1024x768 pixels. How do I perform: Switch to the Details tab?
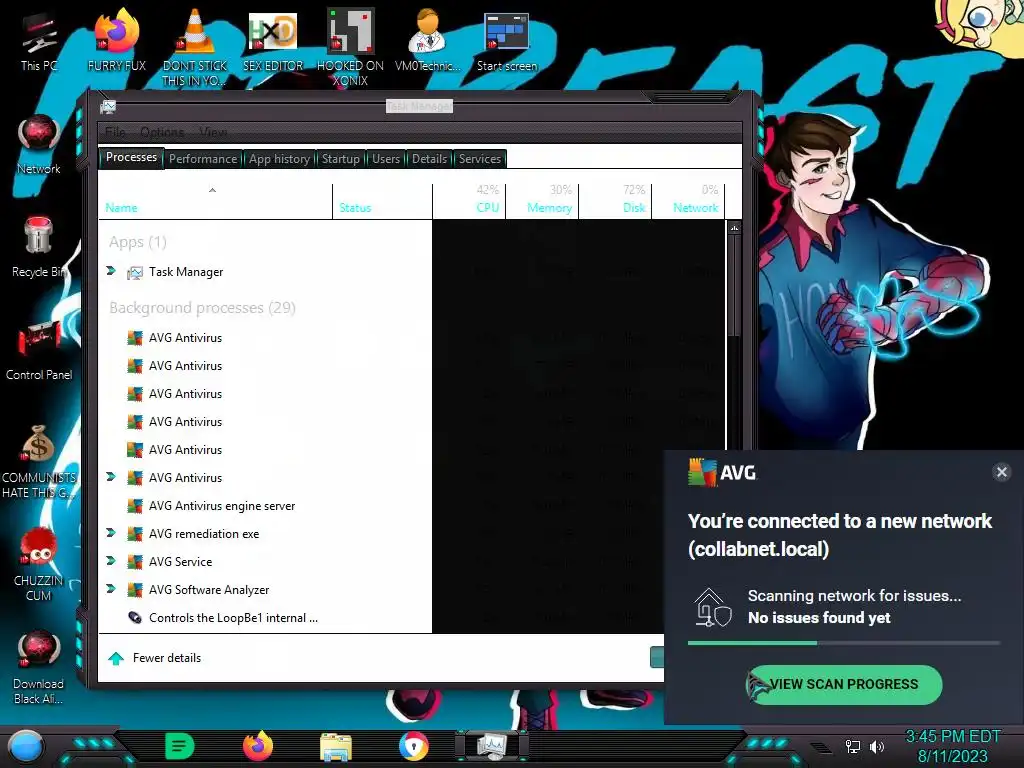[429, 159]
